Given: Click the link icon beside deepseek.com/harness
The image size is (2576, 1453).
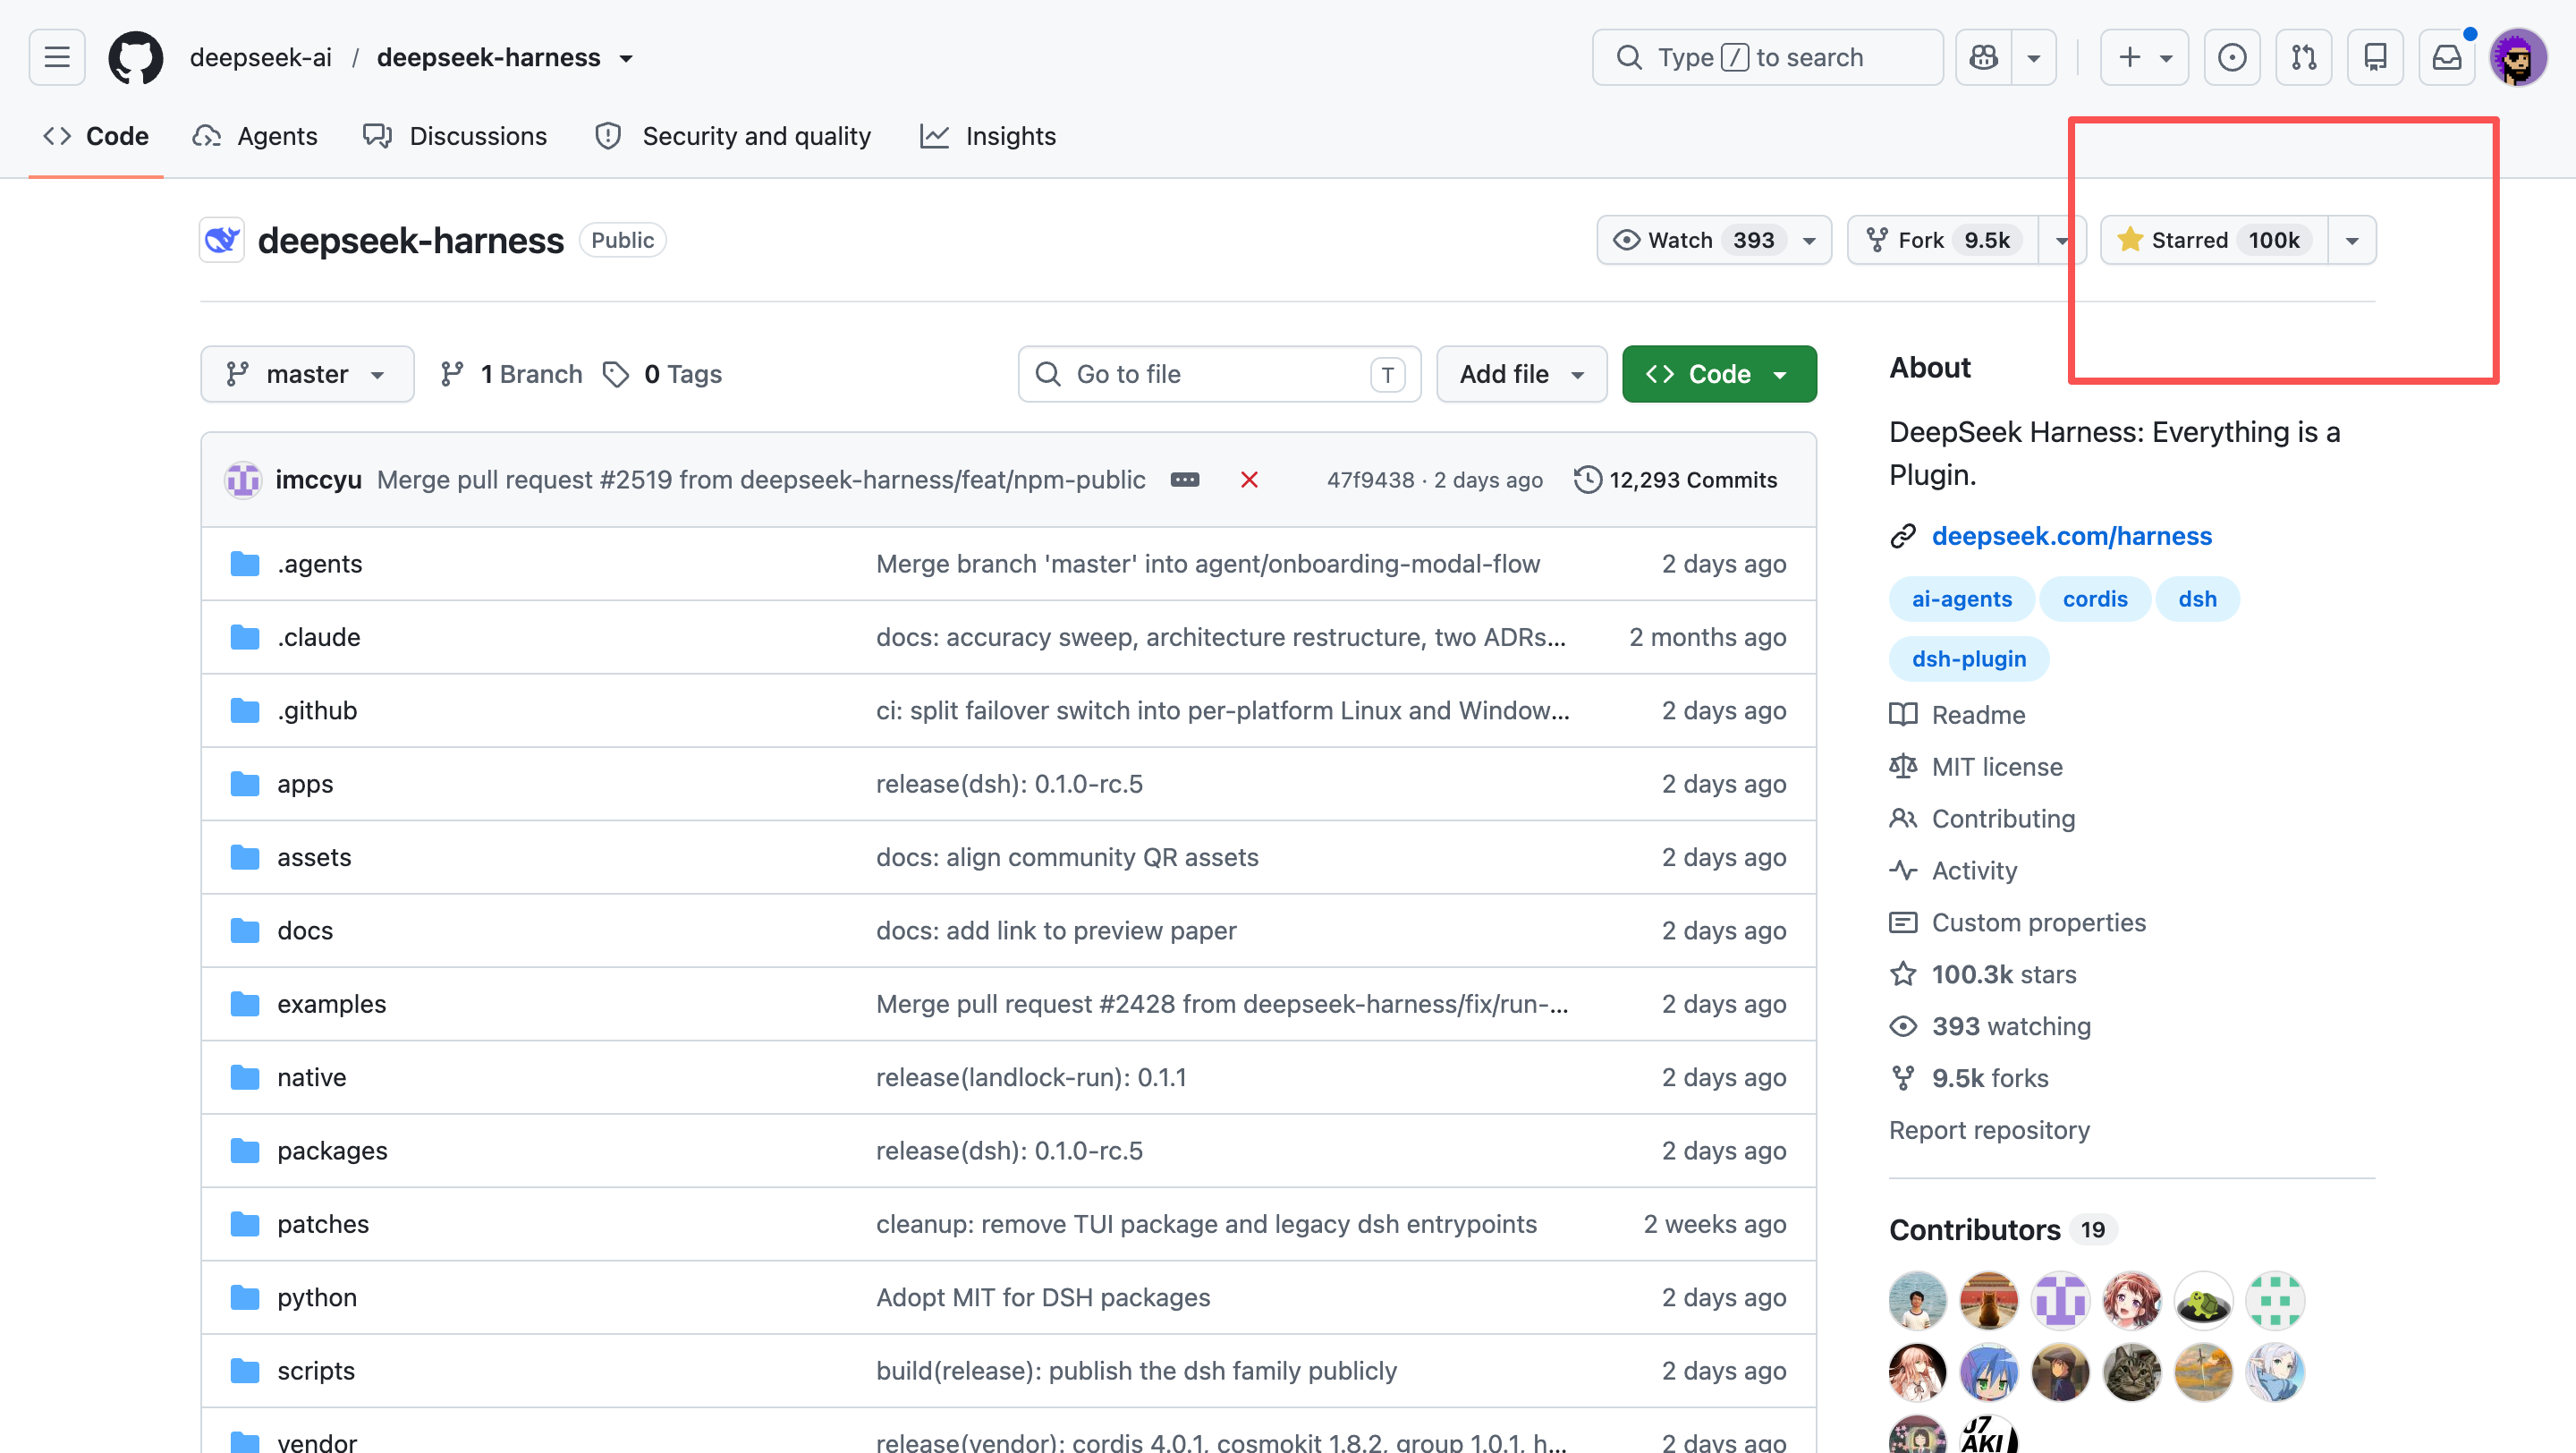Looking at the screenshot, I should (x=1903, y=536).
